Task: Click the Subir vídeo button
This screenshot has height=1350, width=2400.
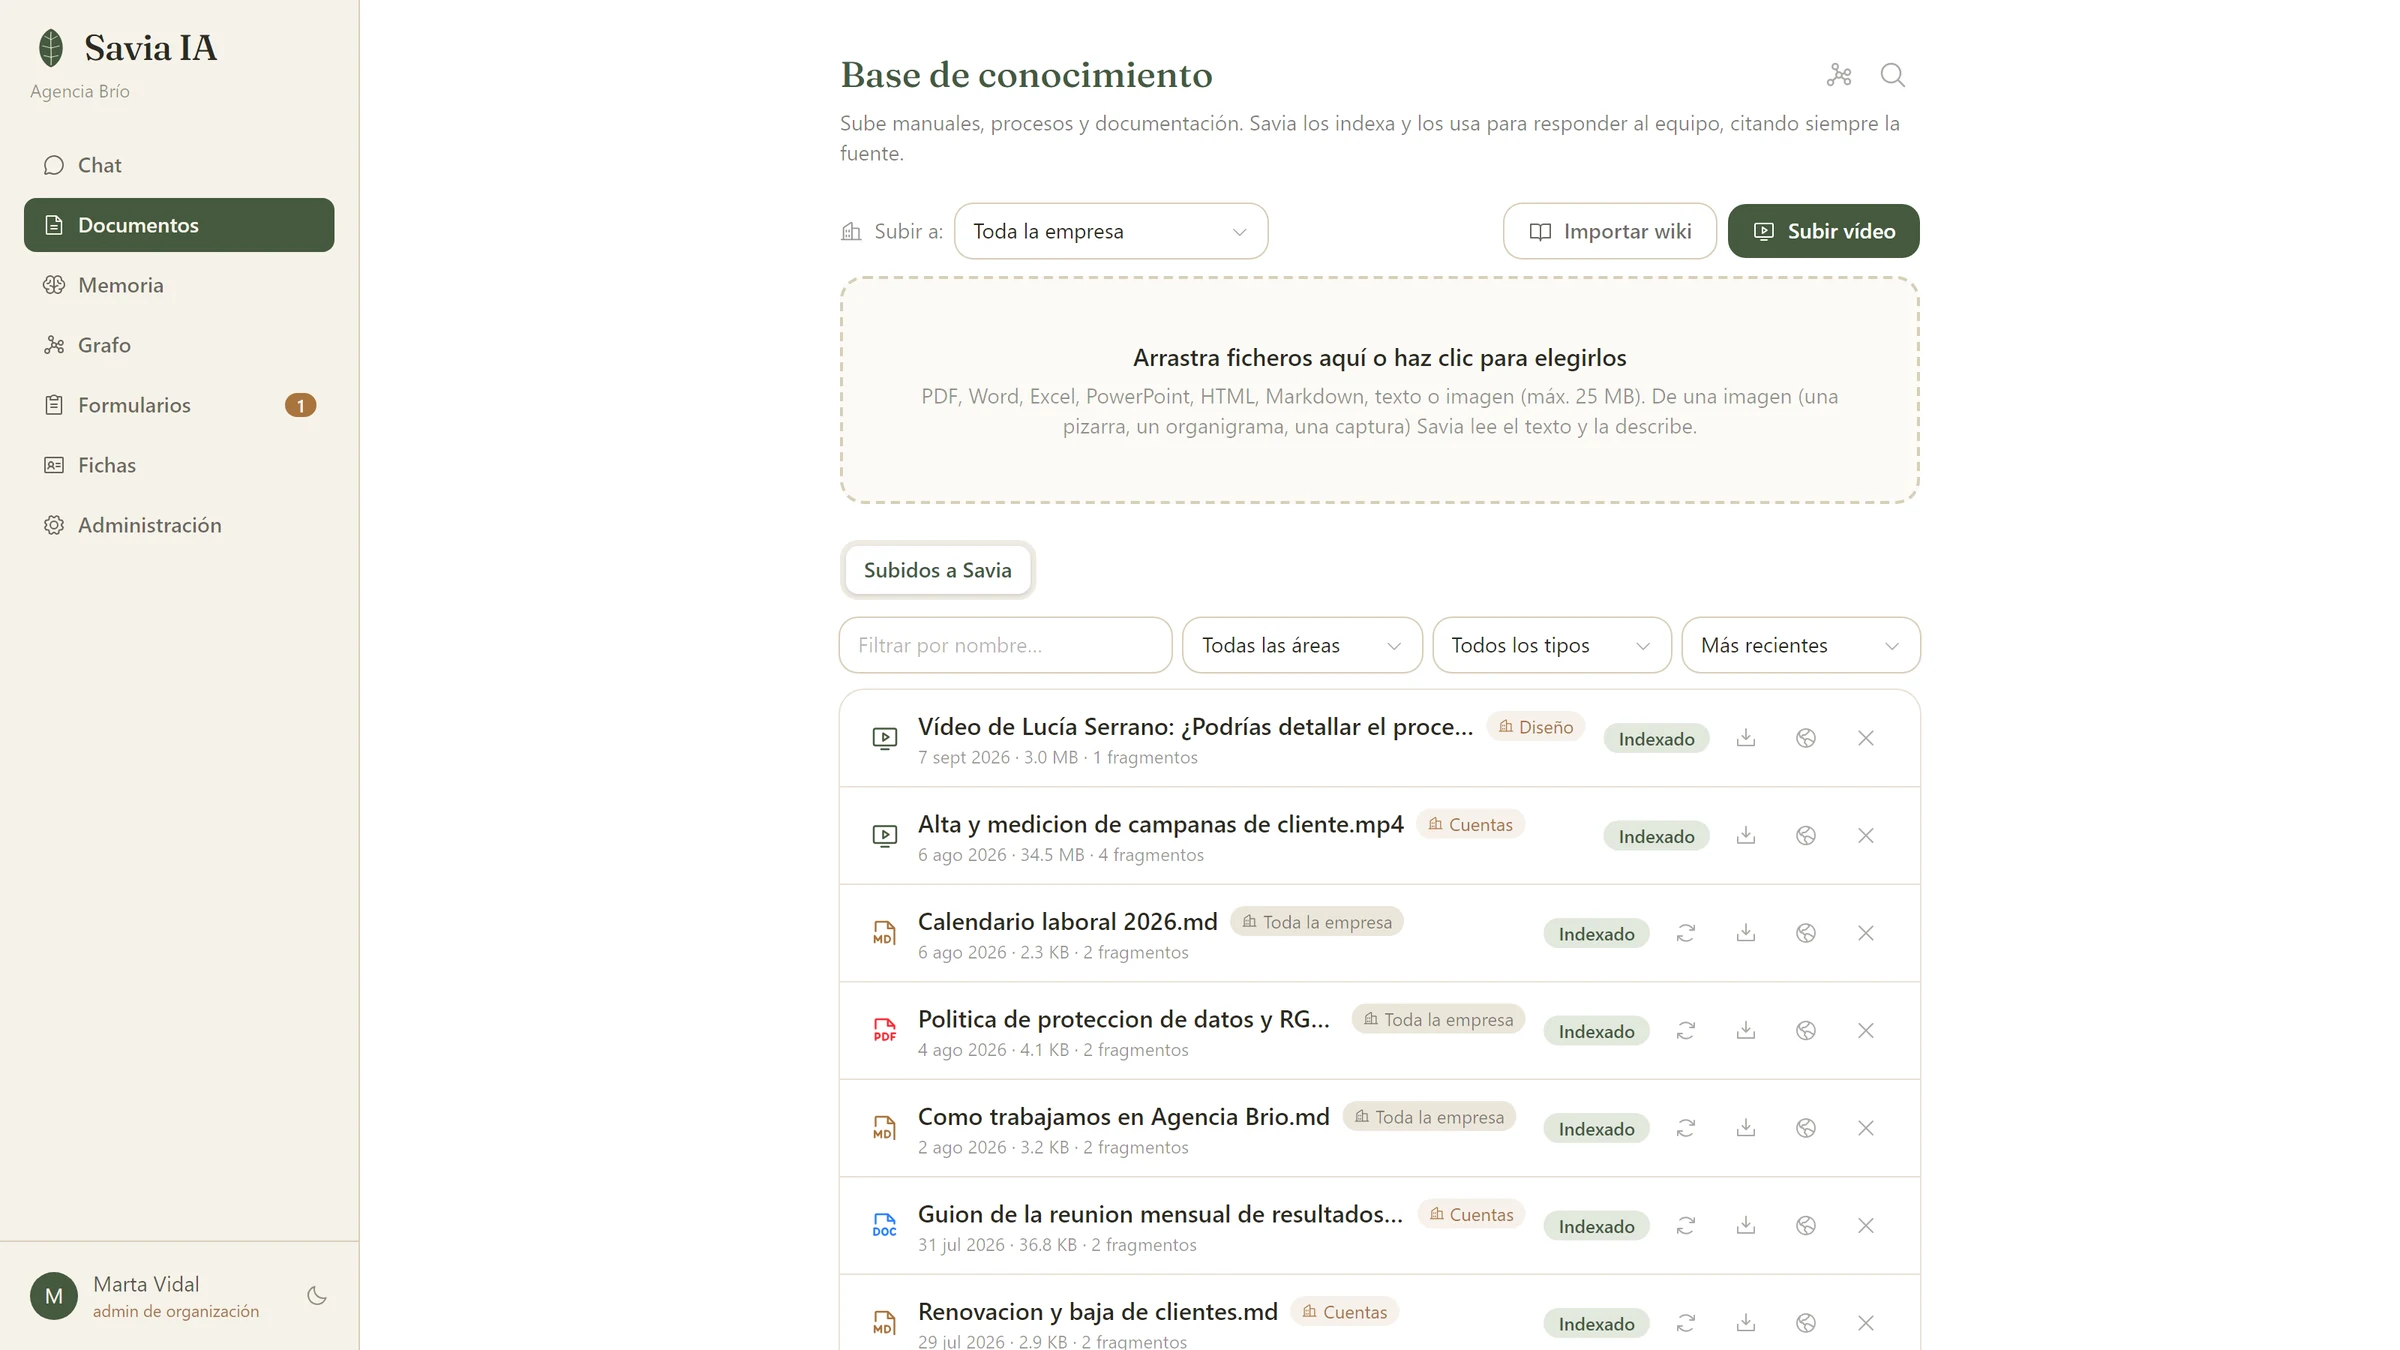Action: [1823, 232]
